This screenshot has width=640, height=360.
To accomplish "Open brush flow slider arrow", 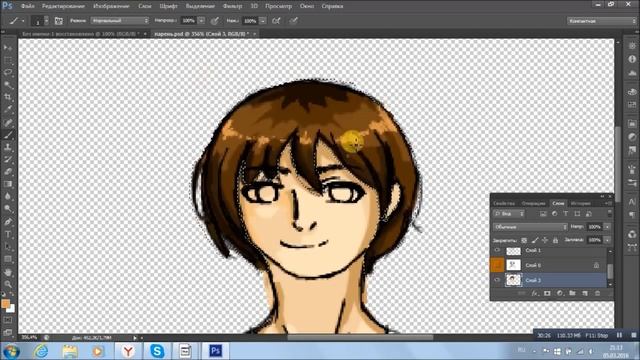I will pyautogui.click(x=263, y=21).
